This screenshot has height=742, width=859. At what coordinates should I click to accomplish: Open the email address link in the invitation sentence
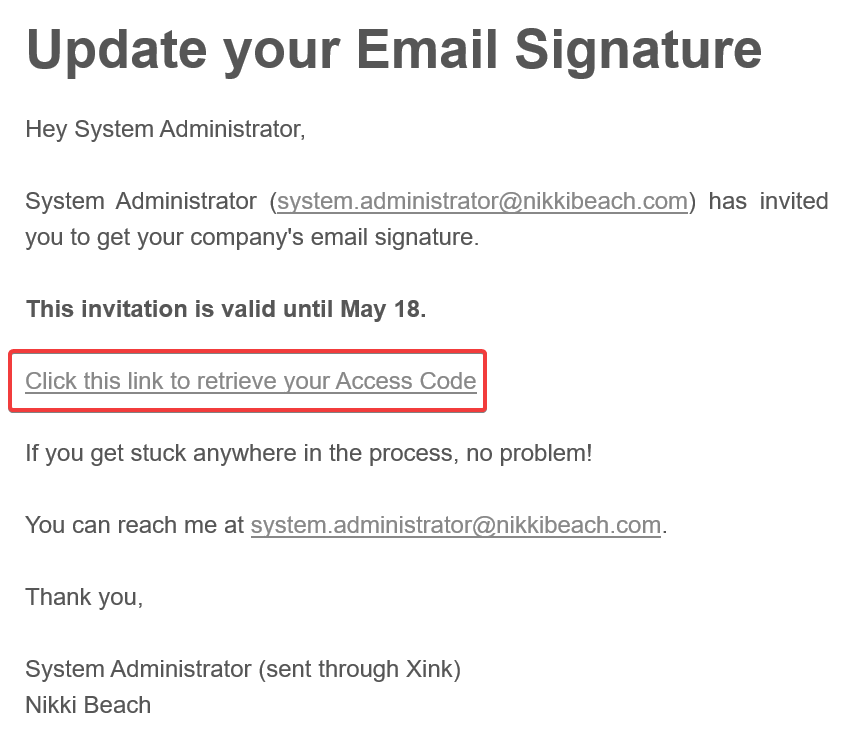[x=482, y=201]
